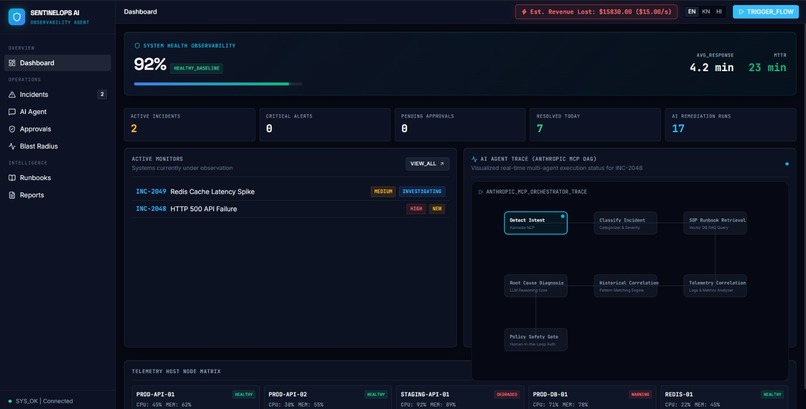Open Reports in the sidebar
The image size is (806, 409).
(x=58, y=195)
